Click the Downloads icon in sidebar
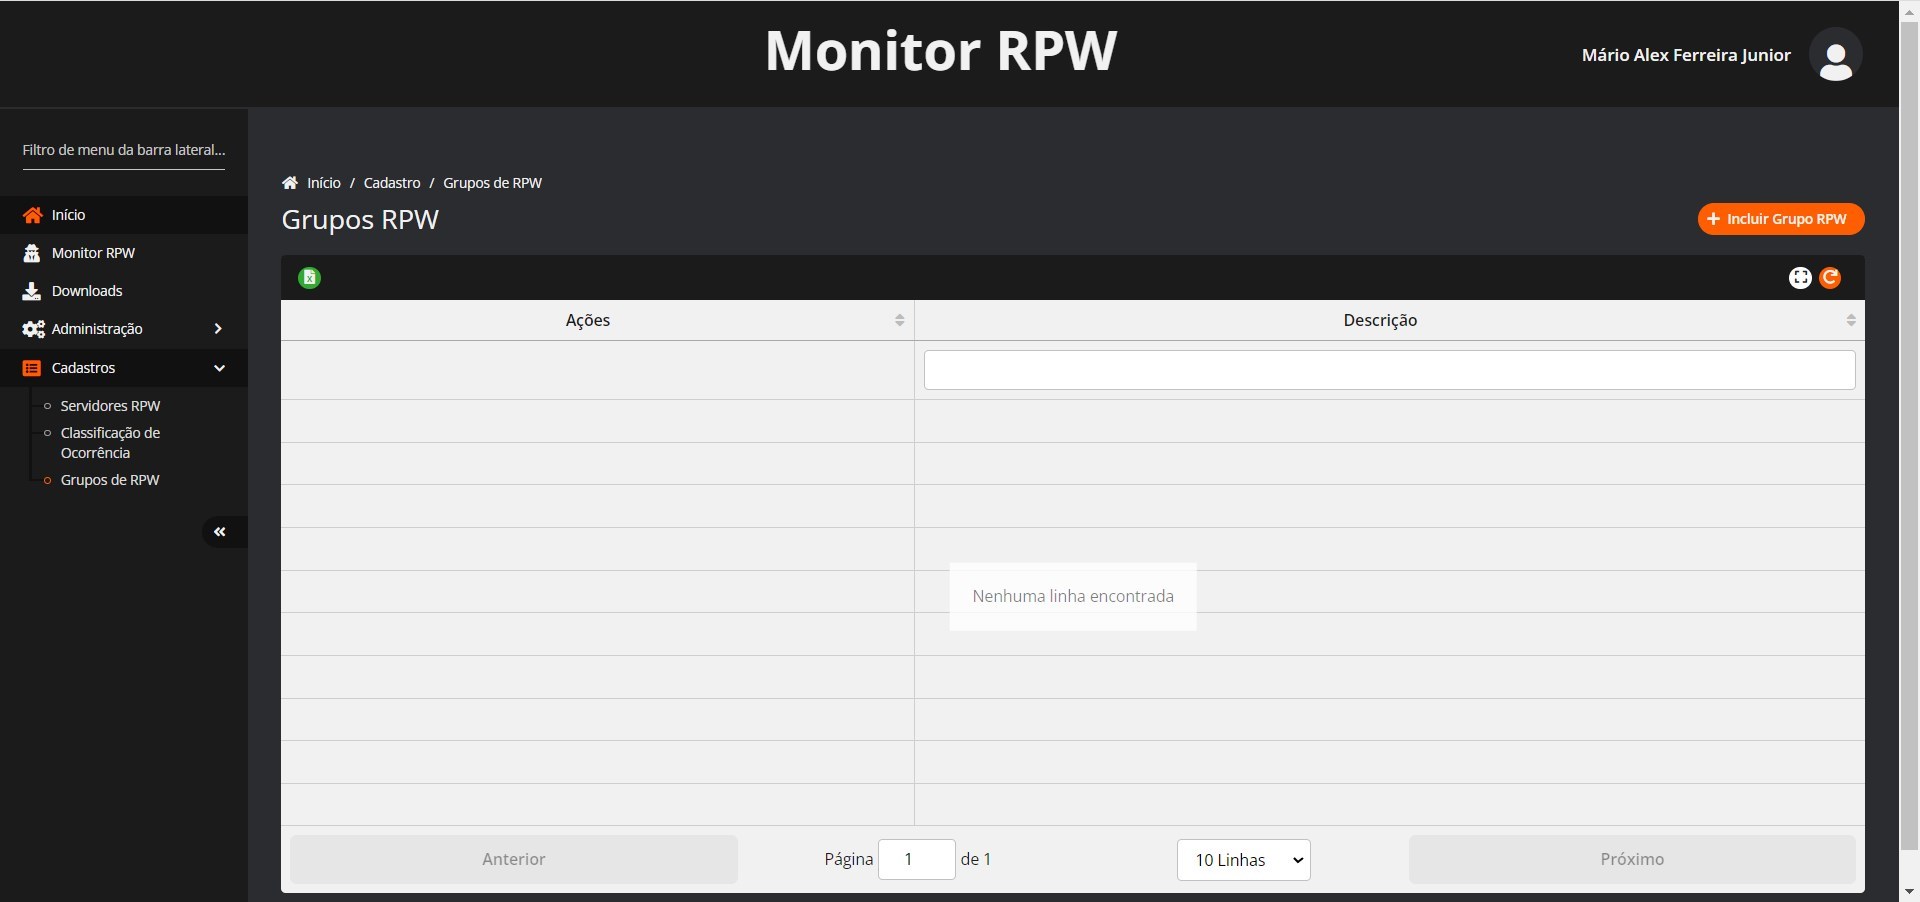 (32, 291)
